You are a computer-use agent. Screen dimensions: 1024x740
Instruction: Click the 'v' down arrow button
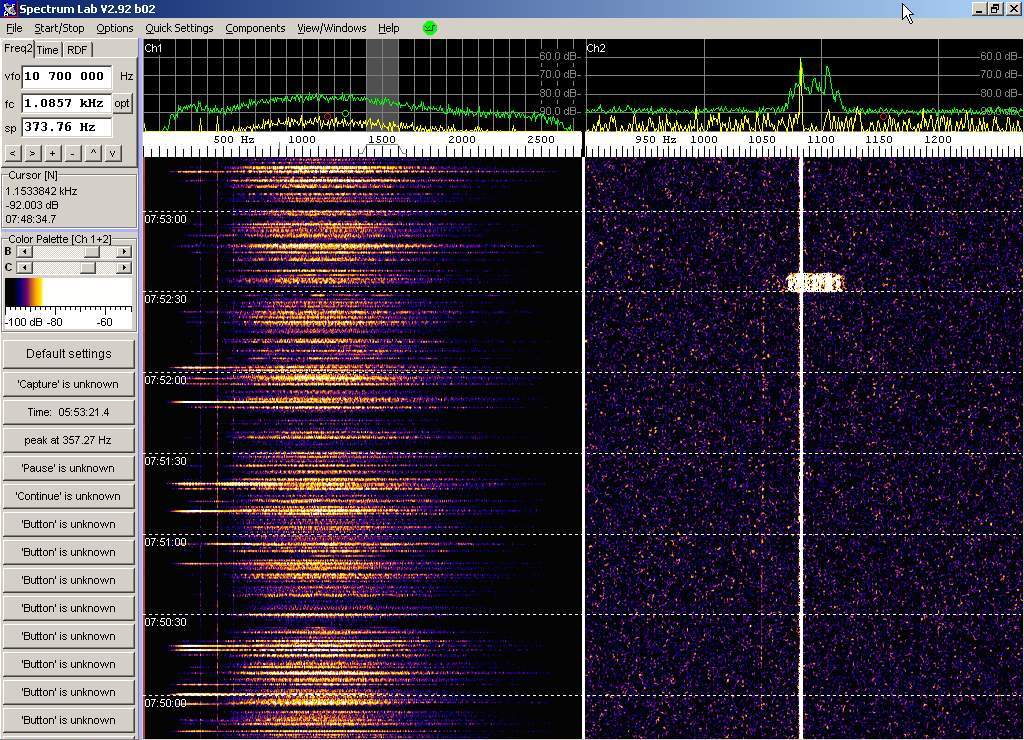(113, 153)
